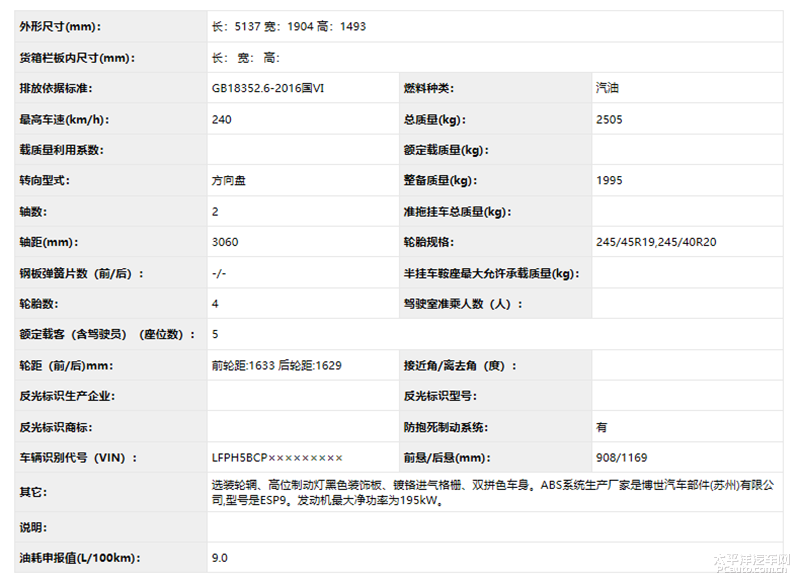Select the tire spec 245/45R19,245/40R20
Screen dimensions: 800x581
pos(656,242)
